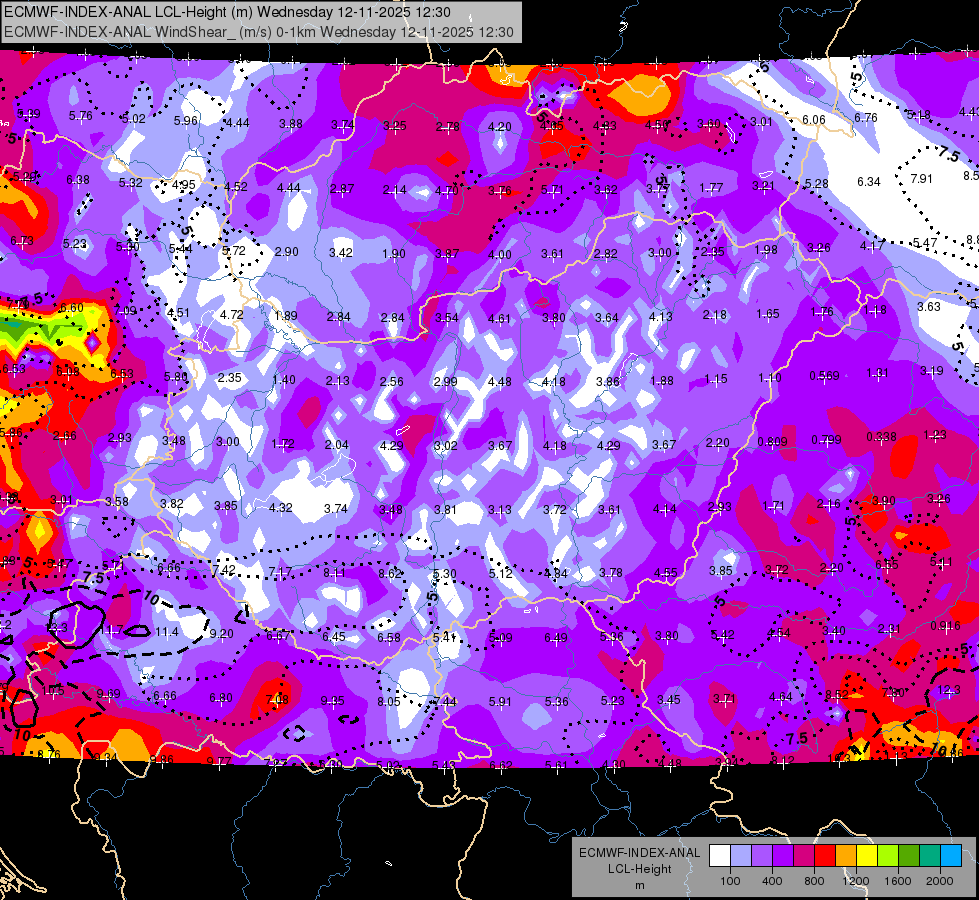Click the grid value '1.98'
The width and height of the screenshot is (979, 900).
point(765,250)
